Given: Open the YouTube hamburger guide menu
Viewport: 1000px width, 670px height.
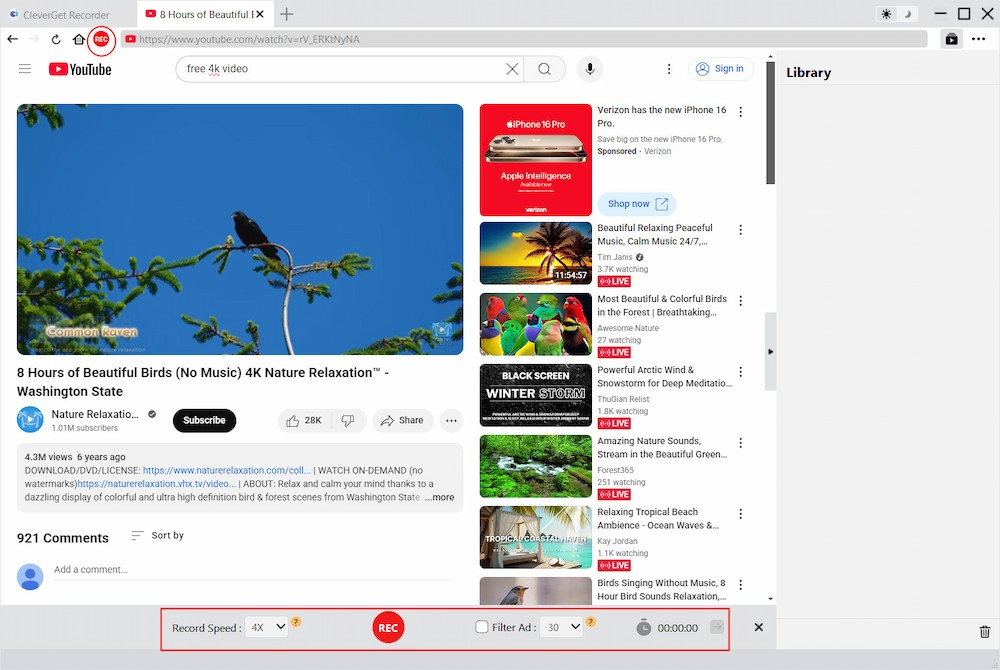Looking at the screenshot, I should 25,69.
